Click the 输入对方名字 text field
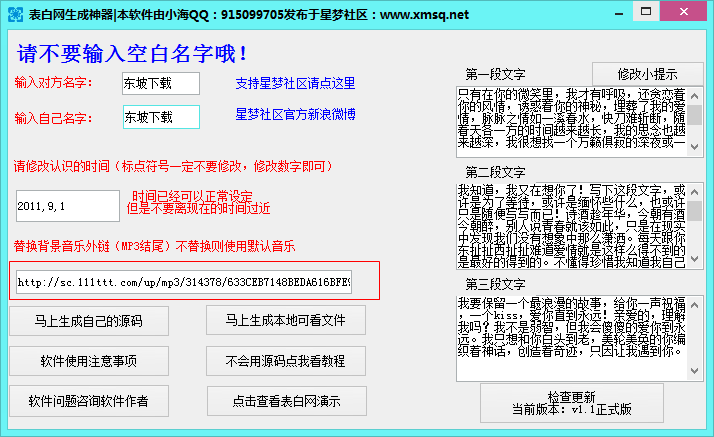Screen dimensions: 714x437 [x=161, y=83]
